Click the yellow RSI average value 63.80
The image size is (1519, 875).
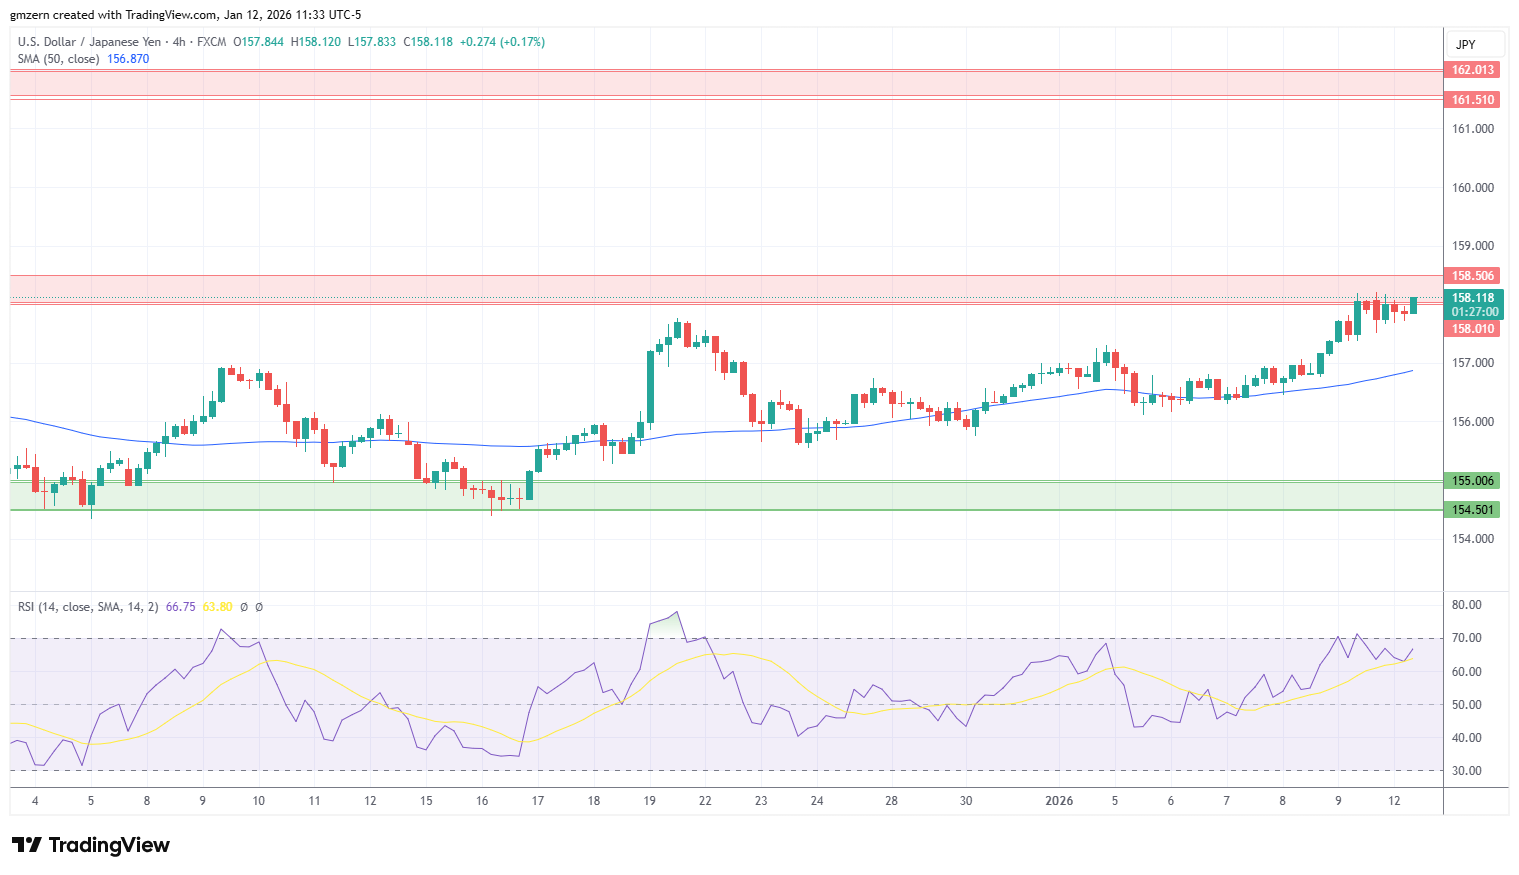click(x=217, y=607)
